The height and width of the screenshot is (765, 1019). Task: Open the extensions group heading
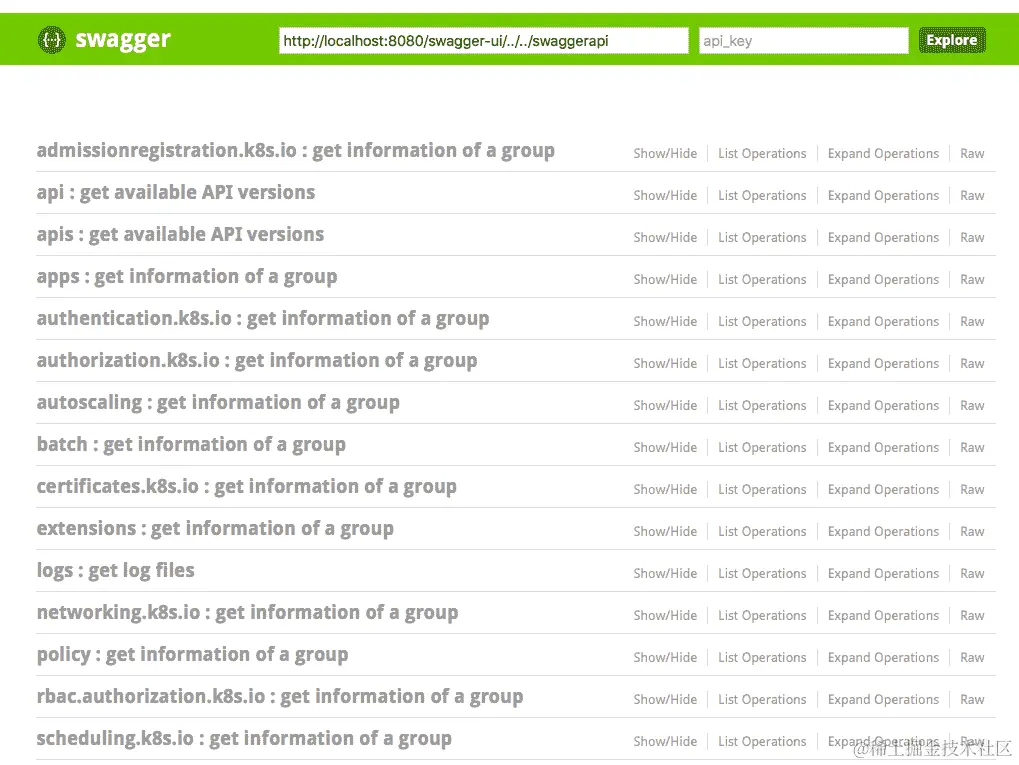tap(215, 528)
